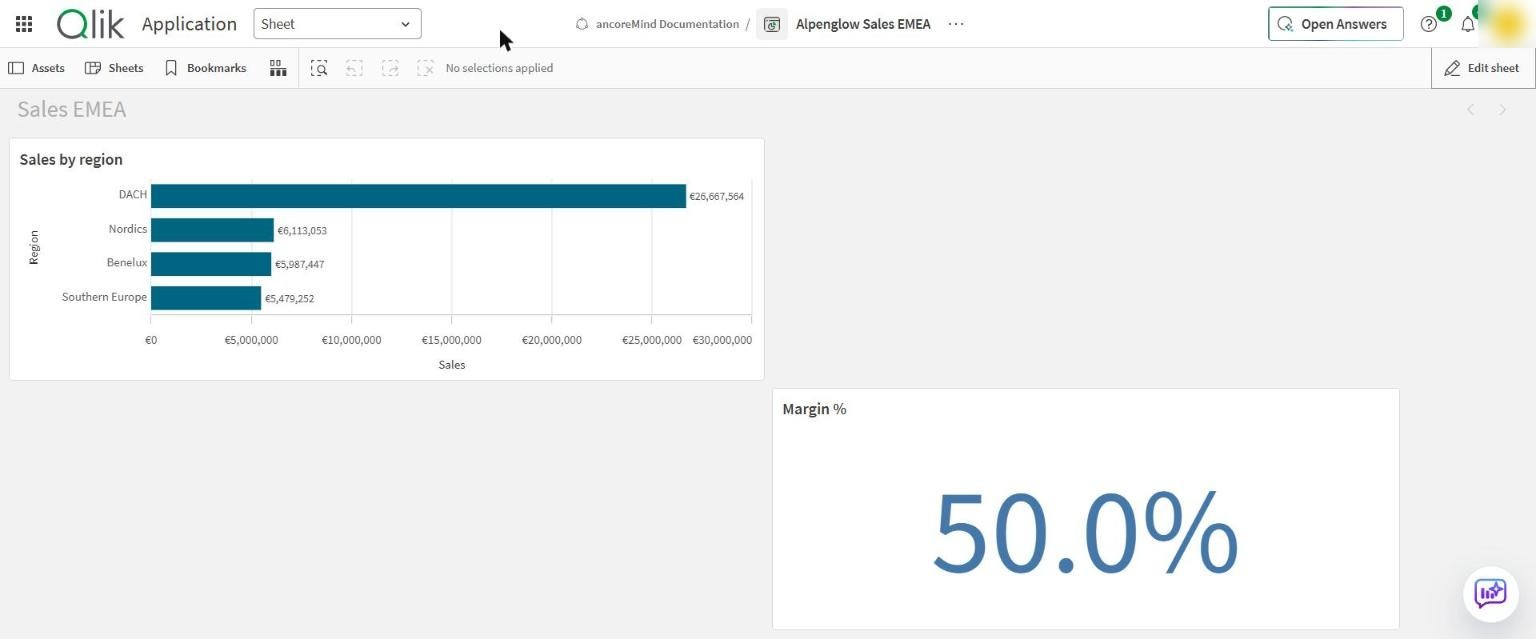Screen dimensions: 1536x639
Task: Open the user profile avatar
Action: pyautogui.click(x=1507, y=24)
